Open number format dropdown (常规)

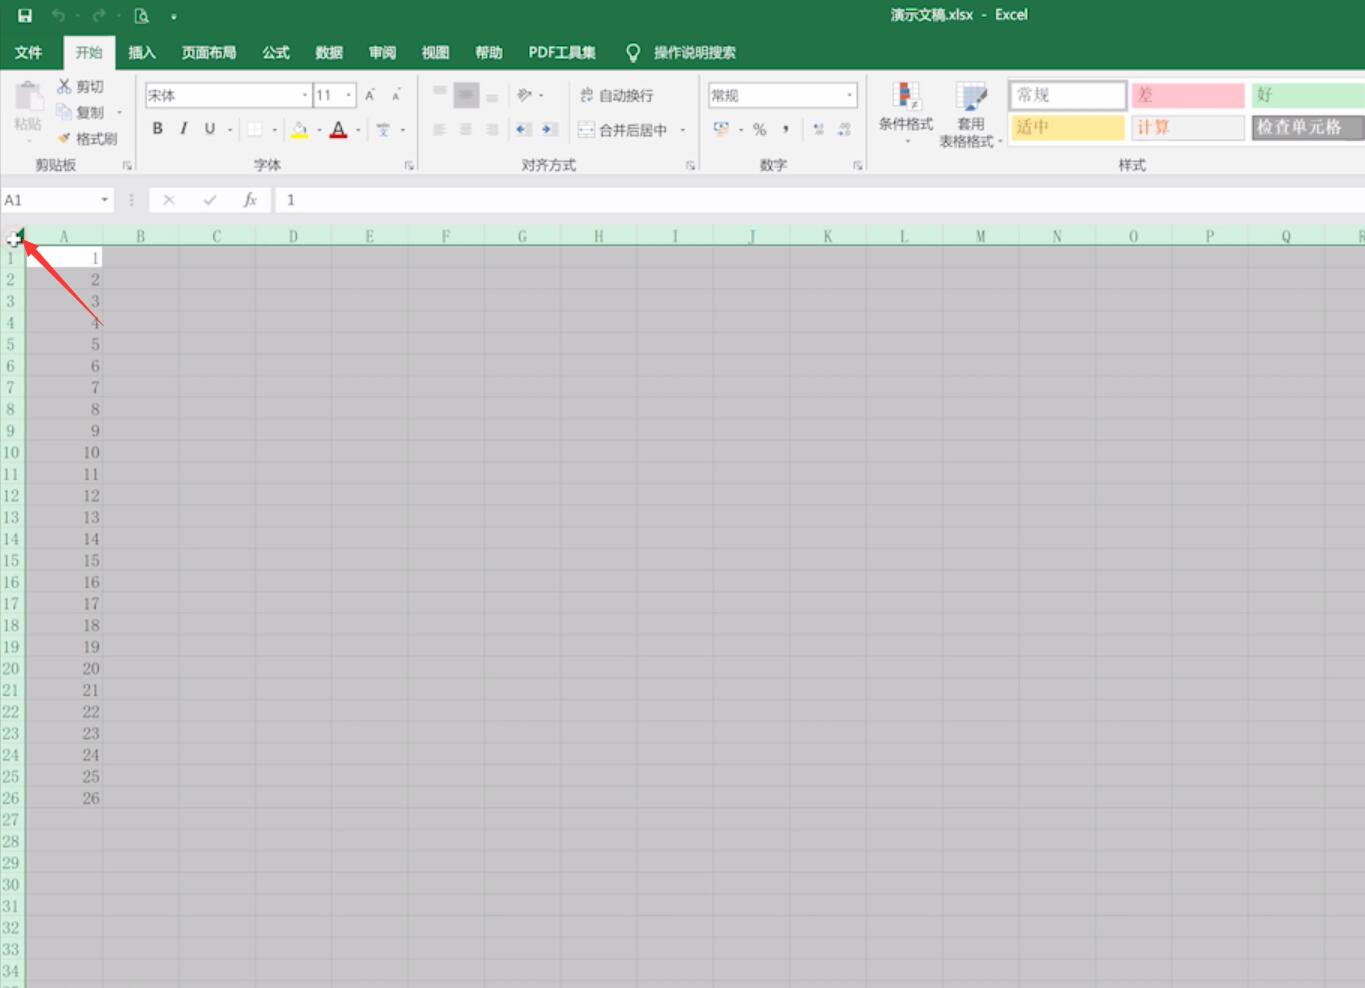click(849, 95)
